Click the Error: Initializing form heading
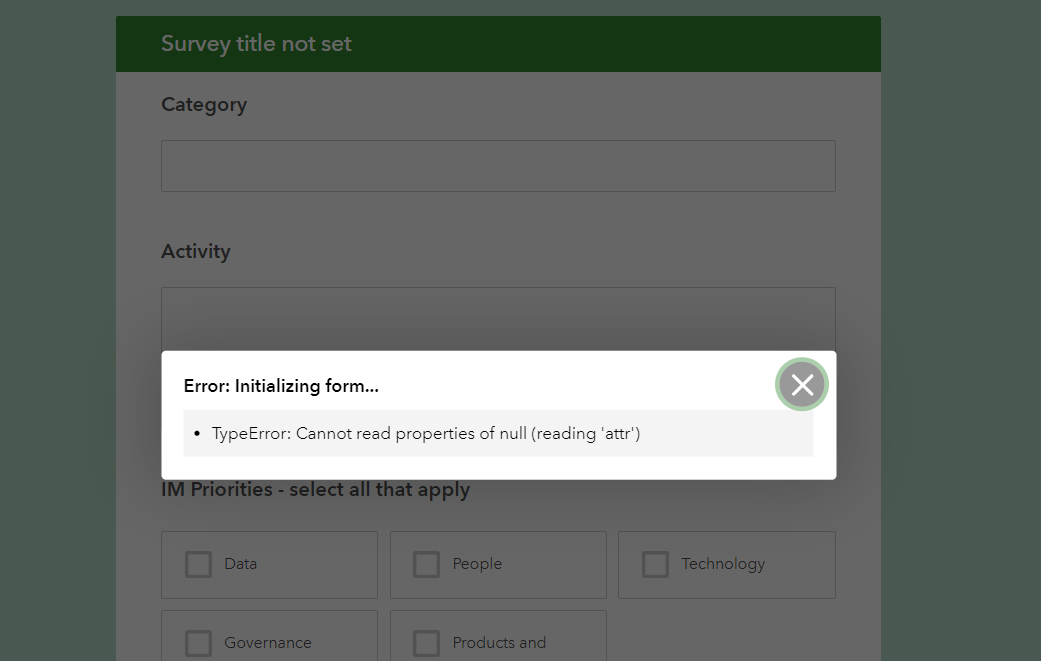Image resolution: width=1041 pixels, height=661 pixels. pyautogui.click(x=281, y=386)
